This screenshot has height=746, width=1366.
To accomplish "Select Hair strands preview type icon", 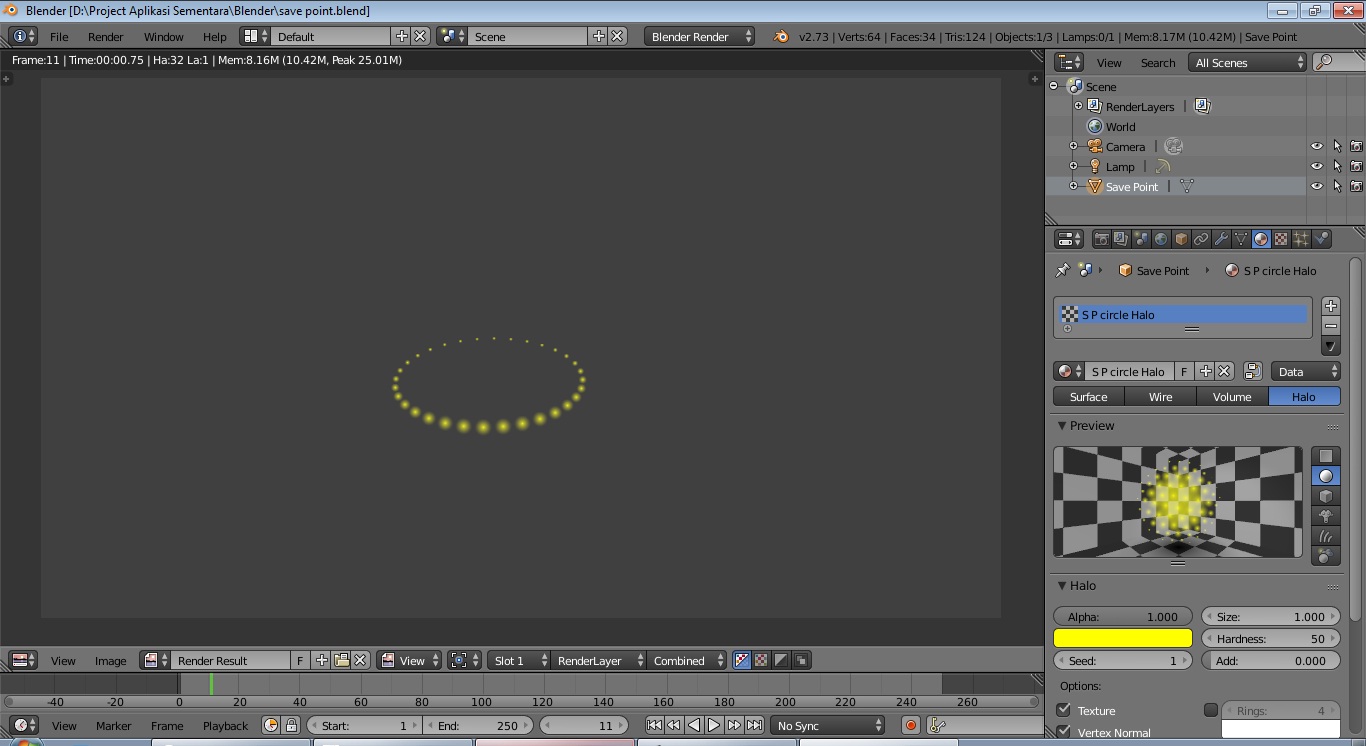I will click(1326, 536).
